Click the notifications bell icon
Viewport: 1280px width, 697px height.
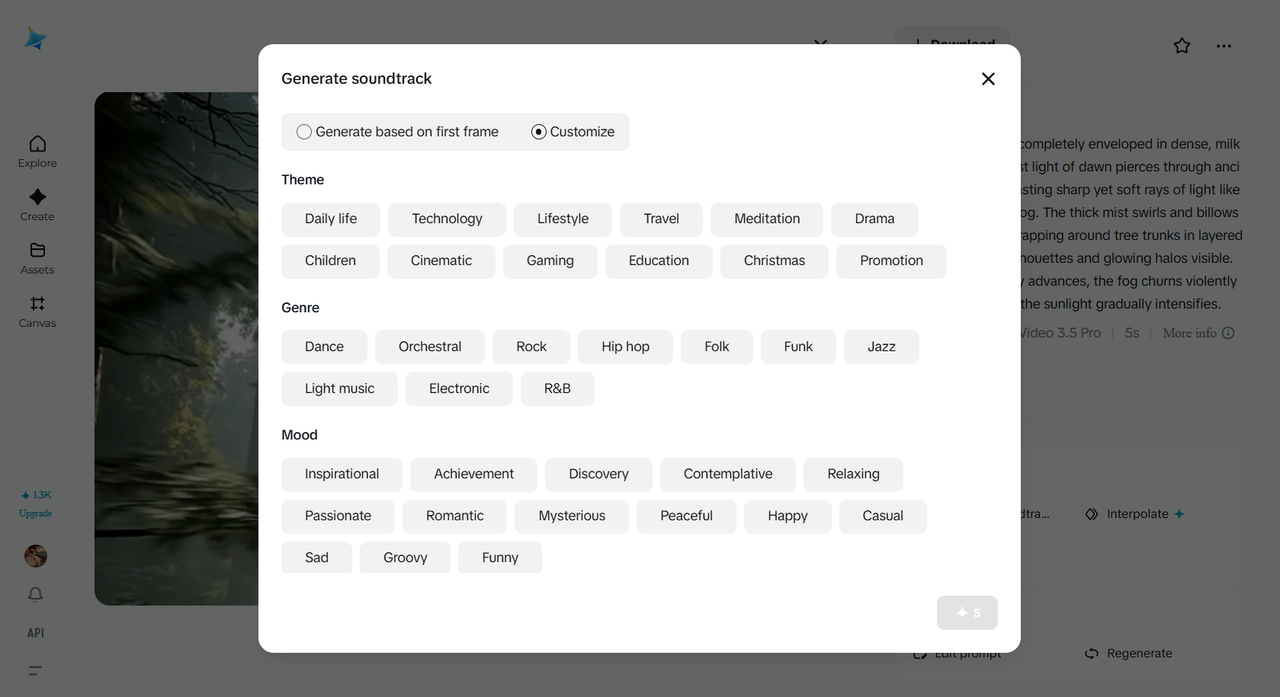tap(35, 594)
